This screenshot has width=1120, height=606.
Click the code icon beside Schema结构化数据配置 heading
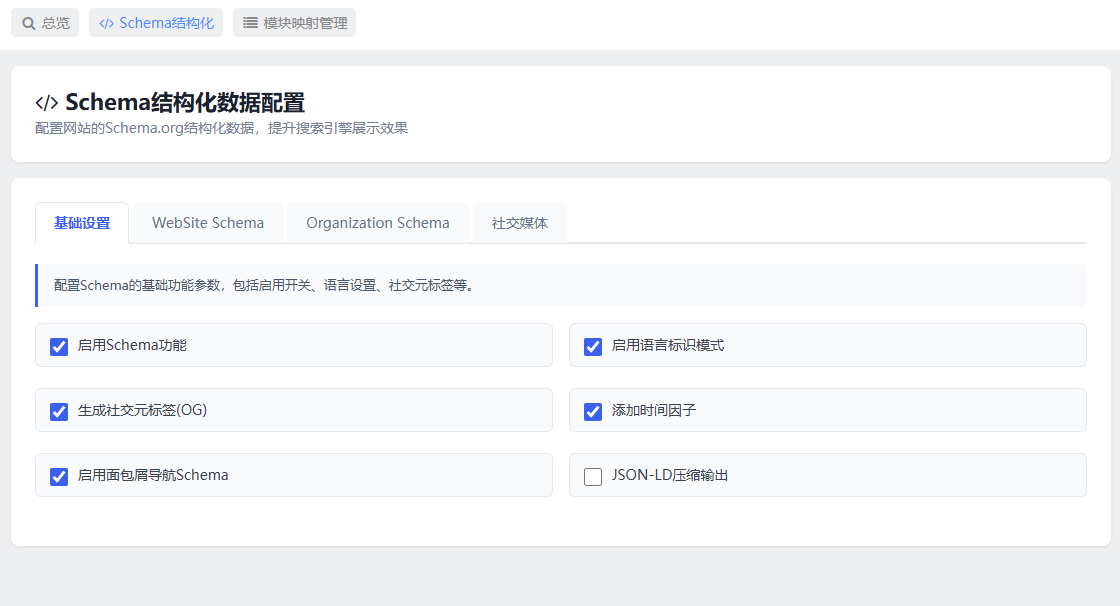point(47,103)
